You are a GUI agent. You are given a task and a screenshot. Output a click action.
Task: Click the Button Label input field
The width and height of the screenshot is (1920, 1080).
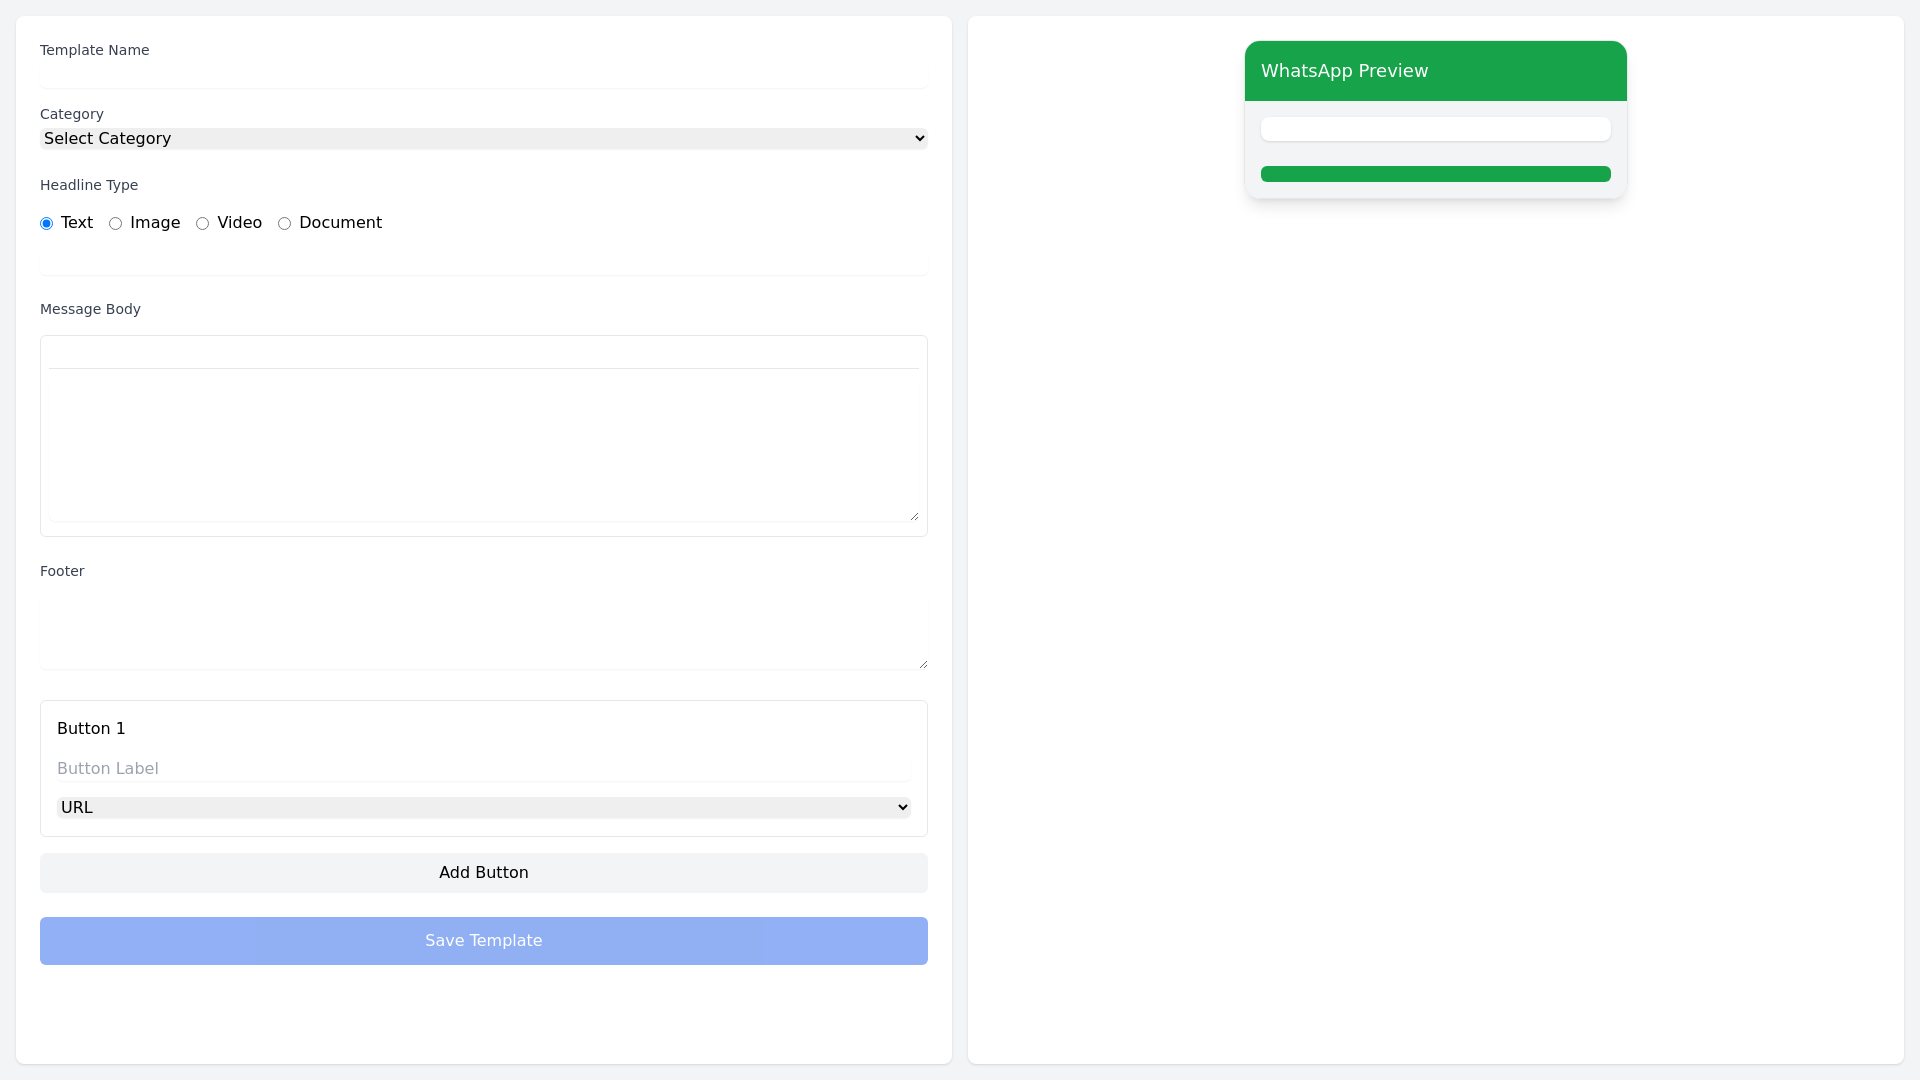483,768
